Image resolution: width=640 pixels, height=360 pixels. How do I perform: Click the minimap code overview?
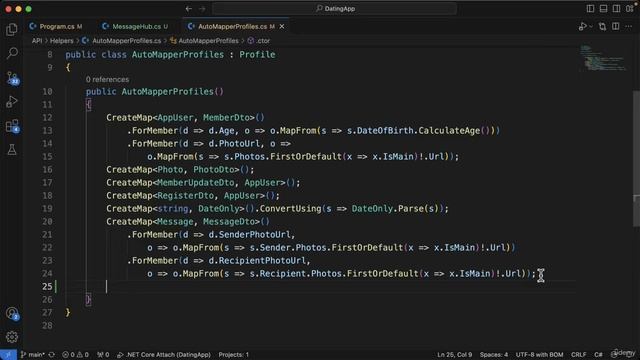tap(604, 58)
